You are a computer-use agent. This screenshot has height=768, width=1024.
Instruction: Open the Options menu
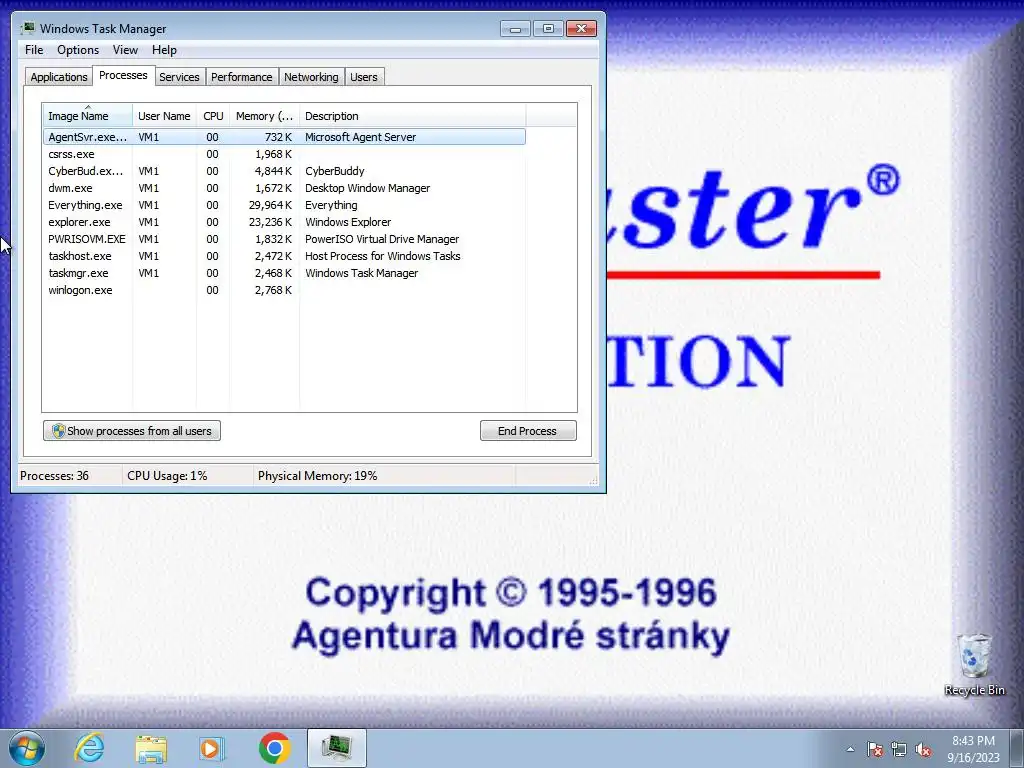[78, 50]
